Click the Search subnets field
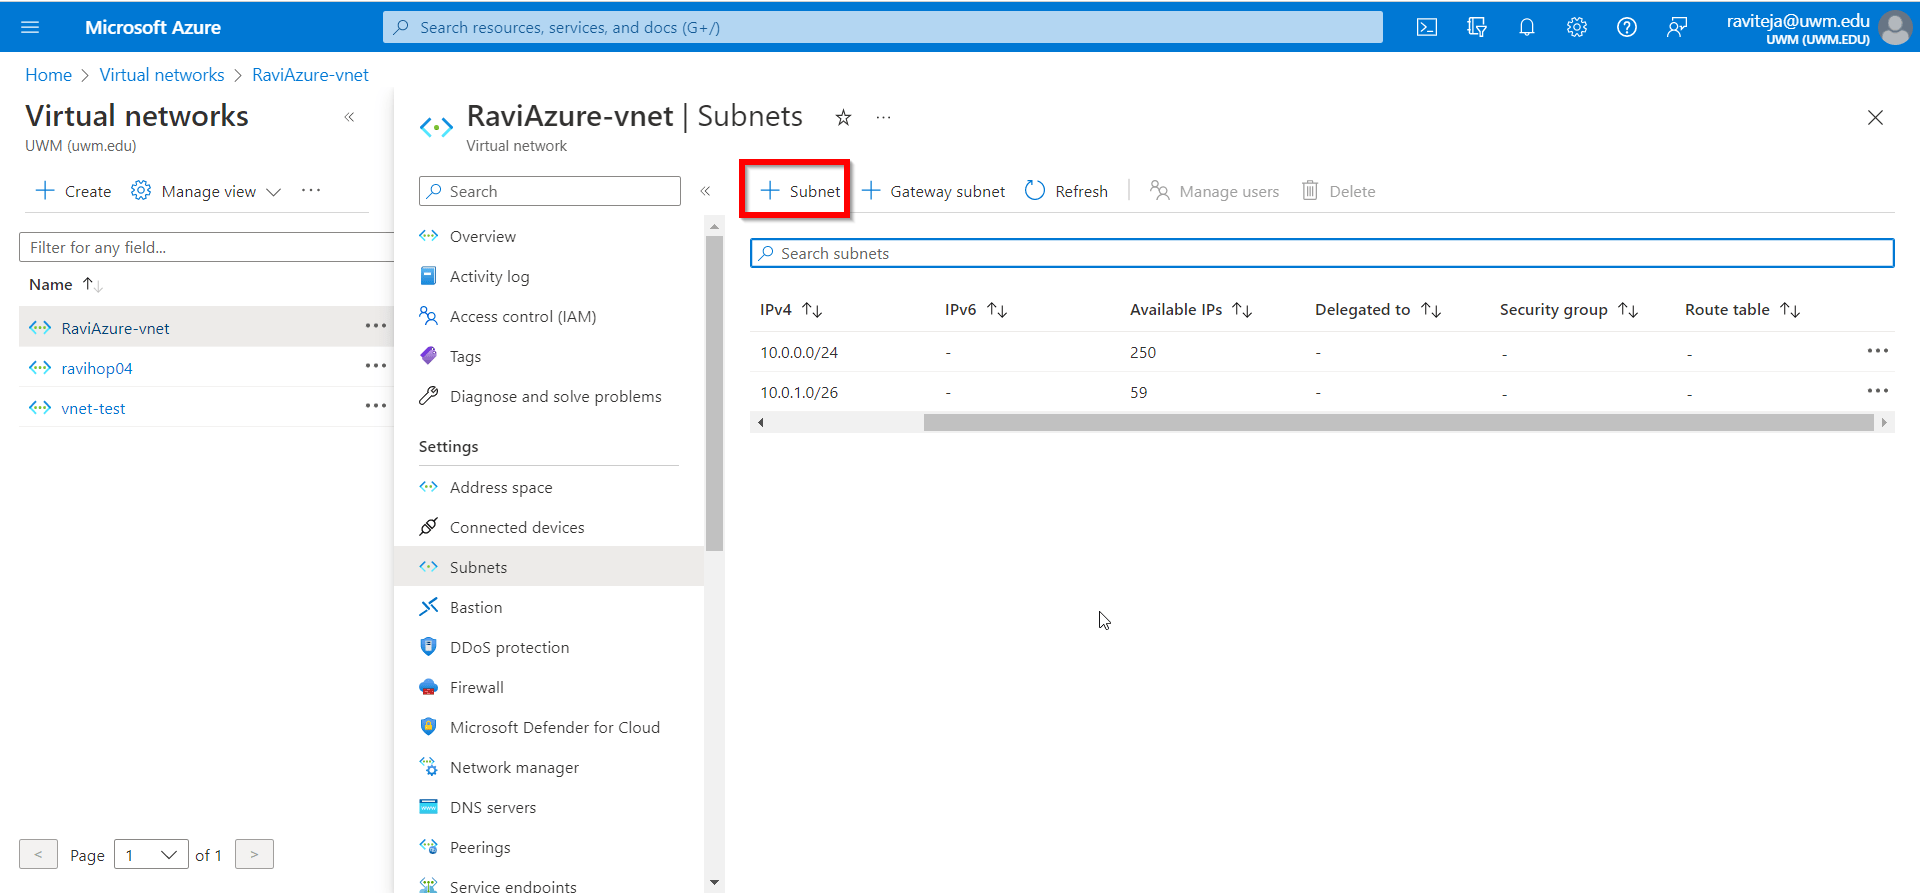 tap(1322, 253)
